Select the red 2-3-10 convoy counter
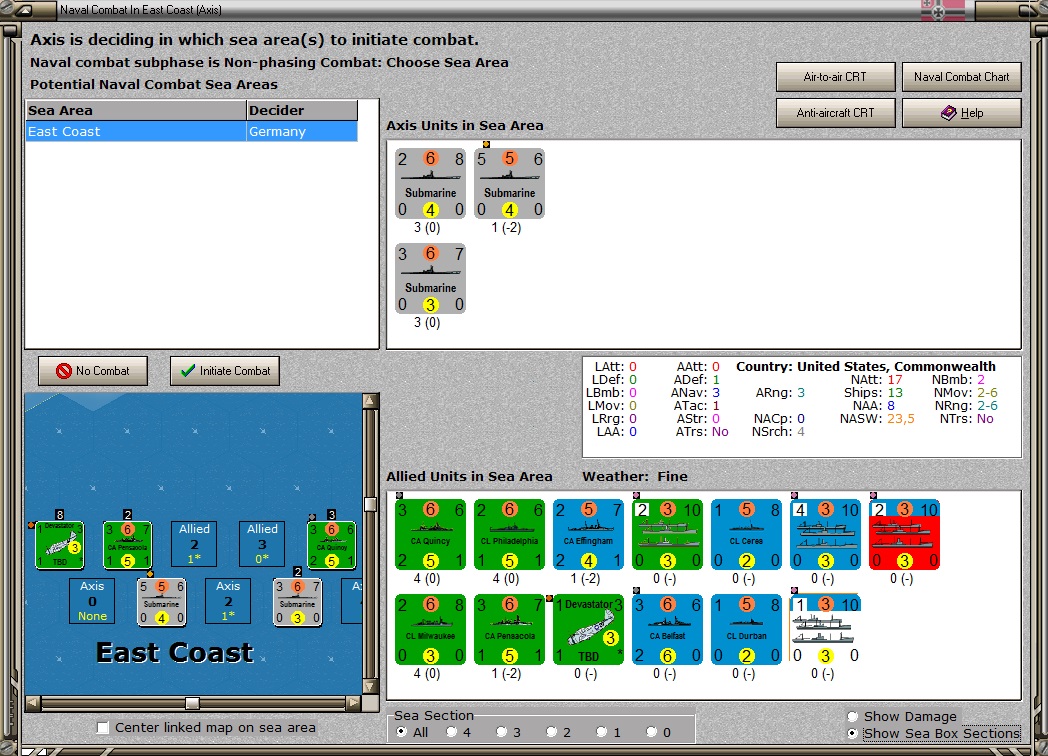The width and height of the screenshot is (1048, 756). tap(904, 535)
